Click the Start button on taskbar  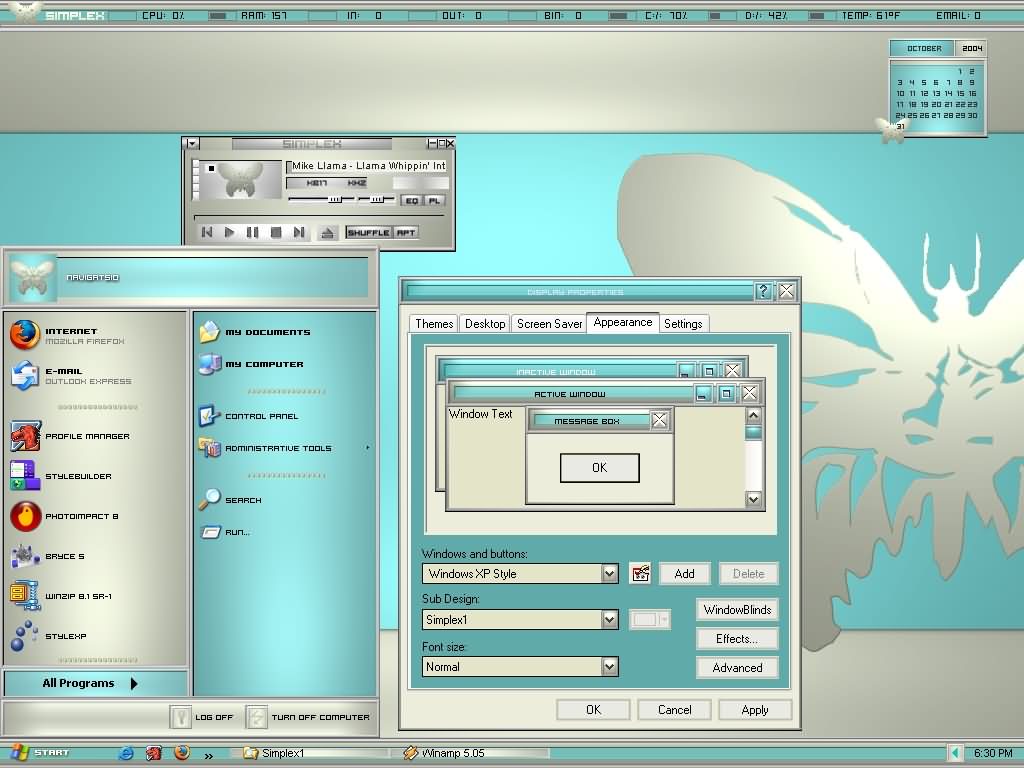pyautogui.click(x=39, y=753)
